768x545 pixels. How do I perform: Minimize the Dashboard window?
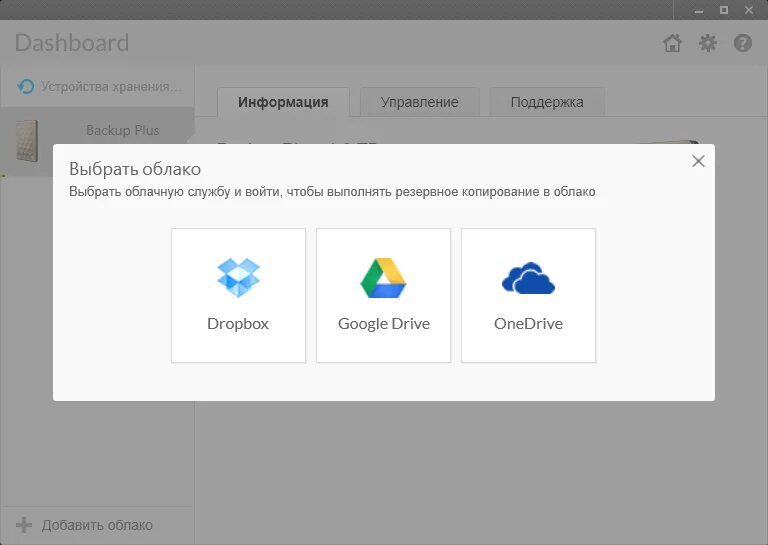tap(699, 10)
